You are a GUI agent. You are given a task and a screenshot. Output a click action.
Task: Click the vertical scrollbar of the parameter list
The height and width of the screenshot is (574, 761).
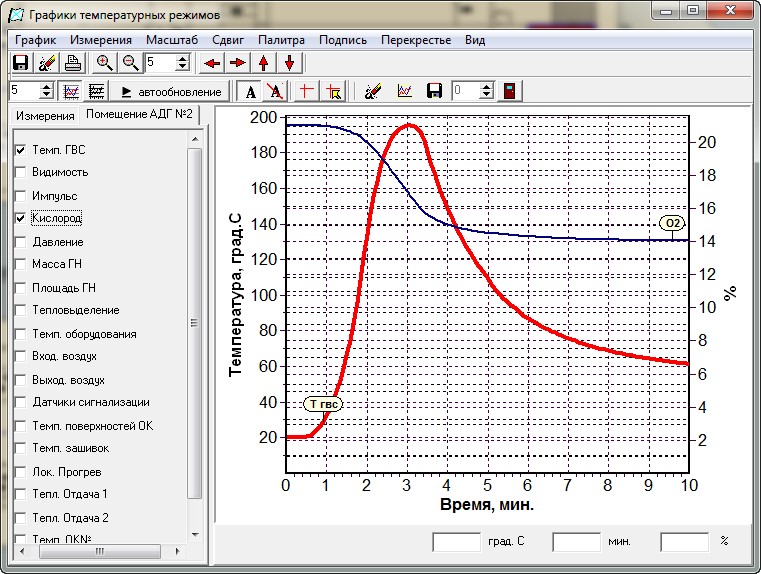(x=195, y=330)
